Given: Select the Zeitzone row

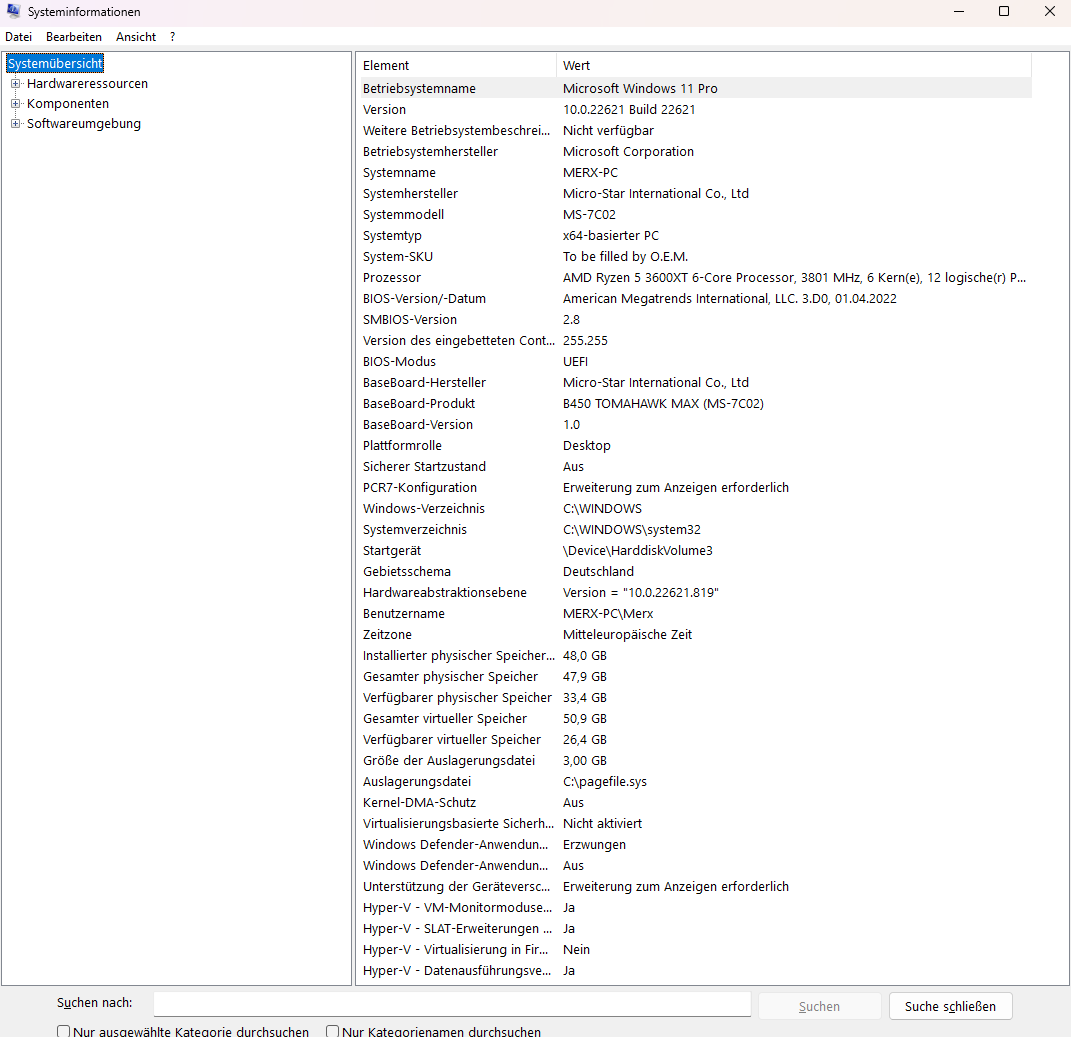Looking at the screenshot, I should tap(695, 635).
